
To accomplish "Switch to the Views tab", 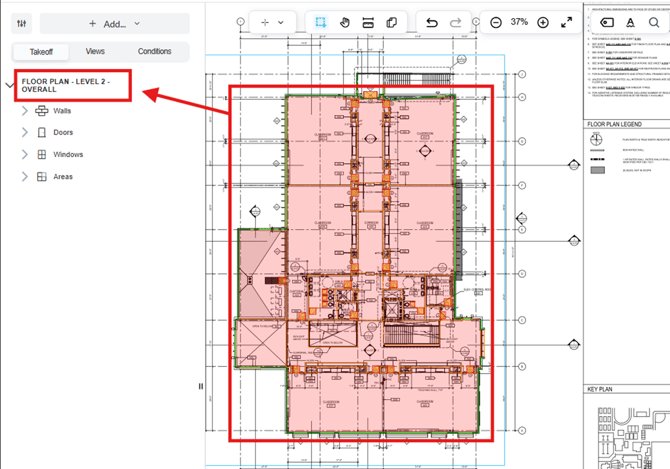I will [x=95, y=51].
